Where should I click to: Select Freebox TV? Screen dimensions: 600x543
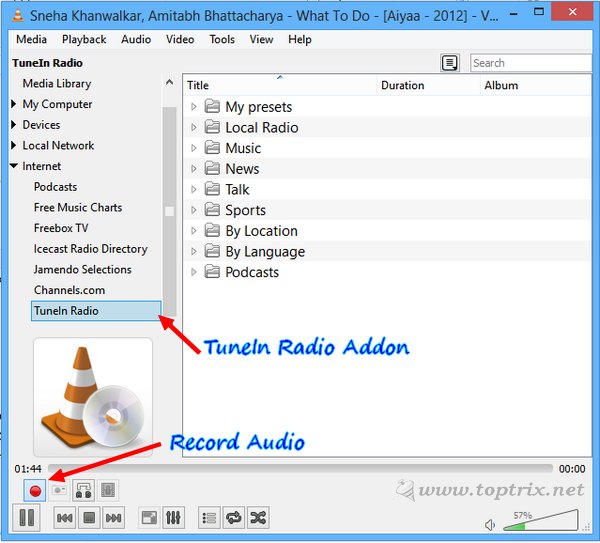point(61,228)
